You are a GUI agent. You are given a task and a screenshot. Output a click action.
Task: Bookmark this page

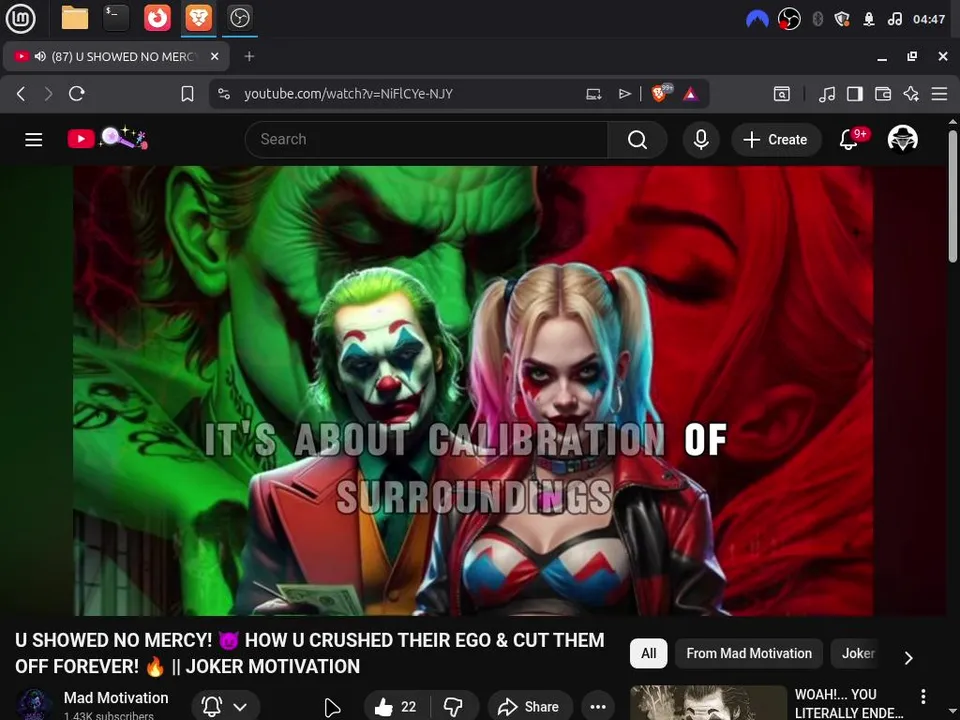(187, 94)
